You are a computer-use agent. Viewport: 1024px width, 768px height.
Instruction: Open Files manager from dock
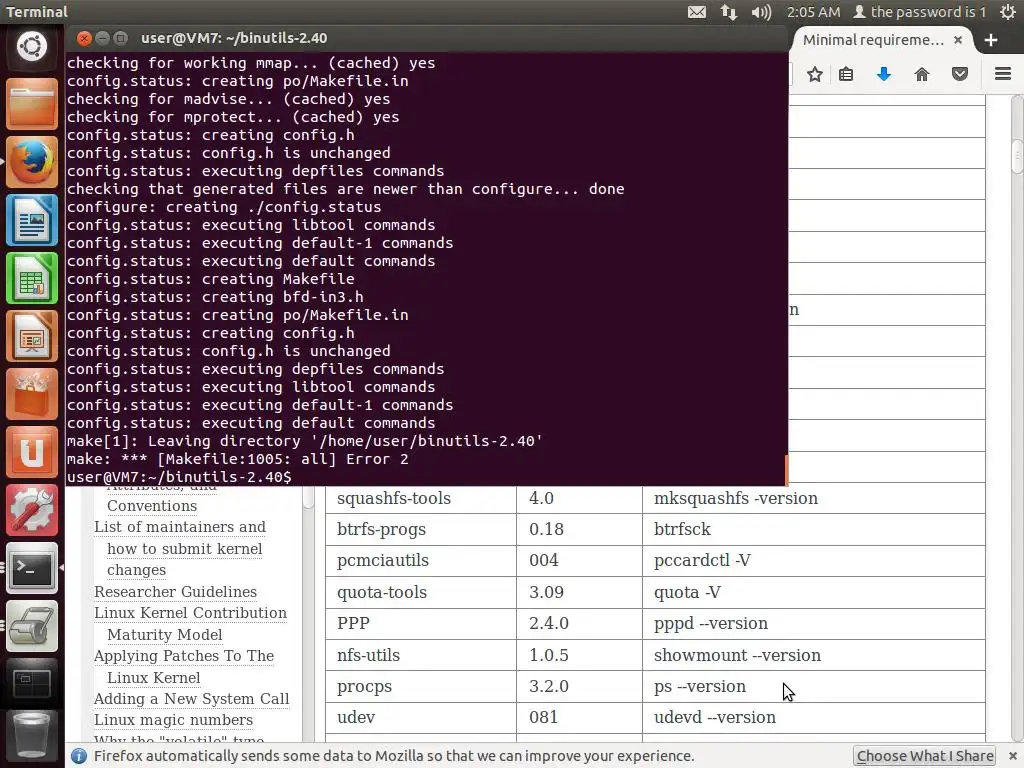[31, 104]
